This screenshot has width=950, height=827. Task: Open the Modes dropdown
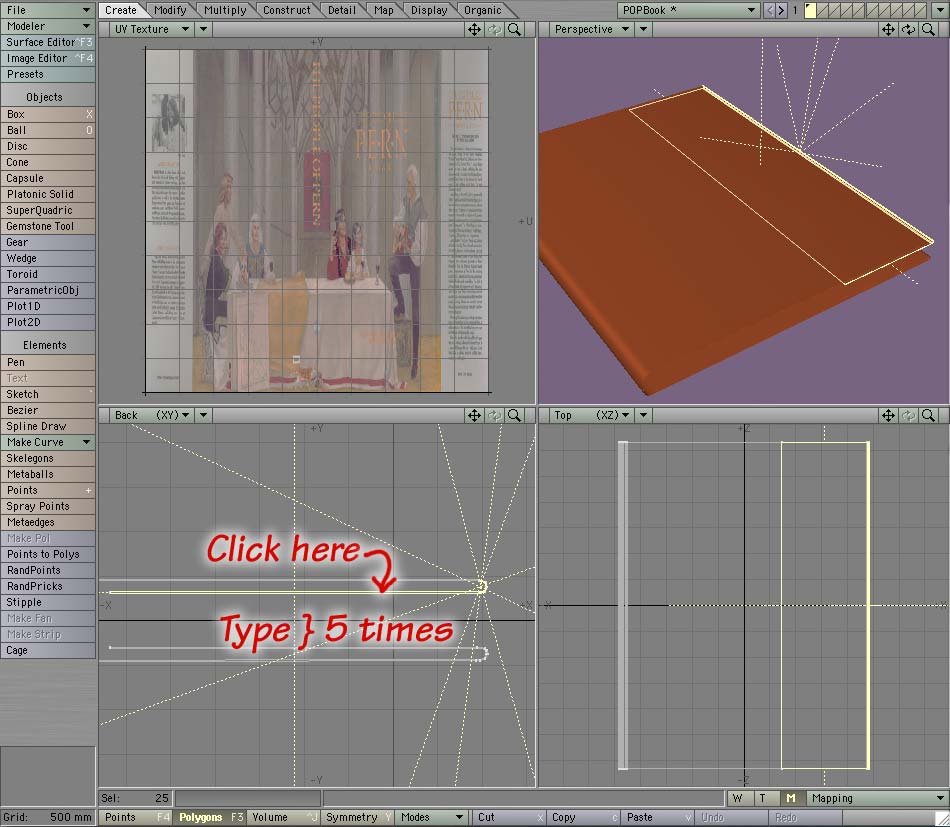(432, 817)
